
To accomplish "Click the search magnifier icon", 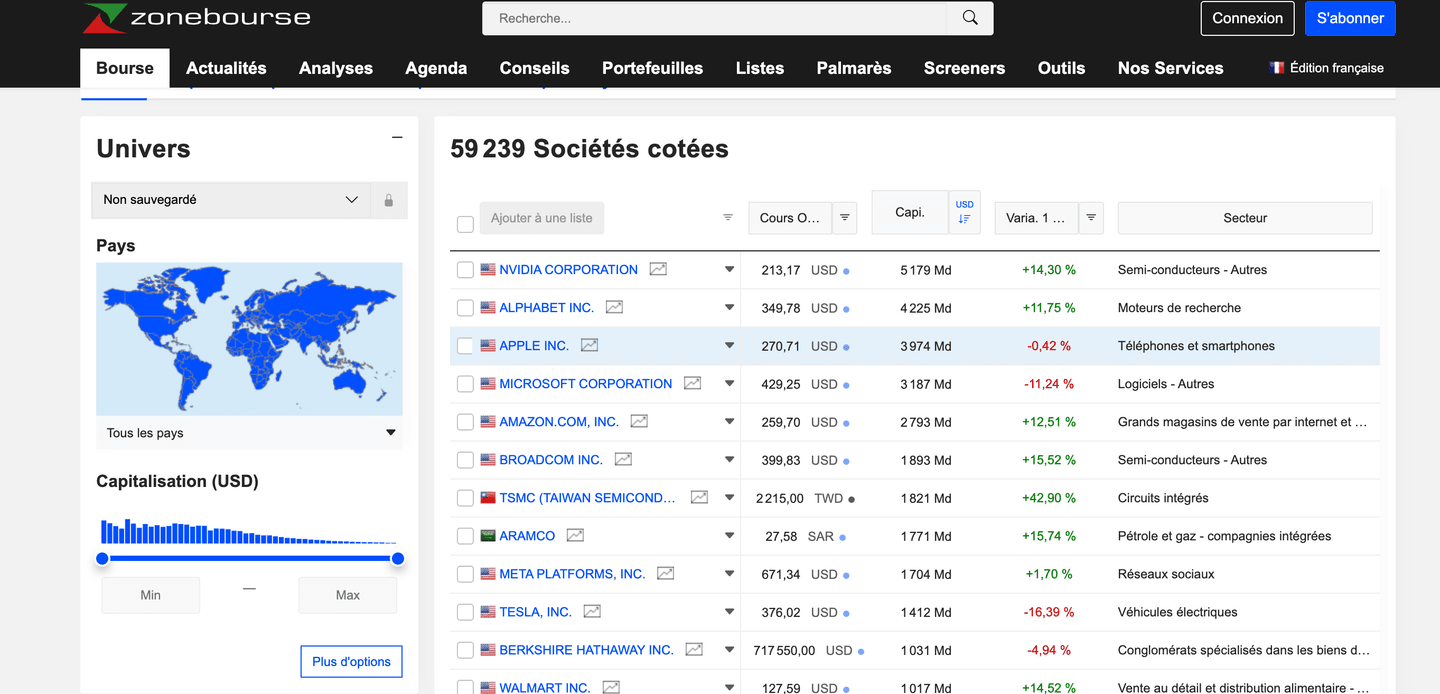I will point(970,18).
